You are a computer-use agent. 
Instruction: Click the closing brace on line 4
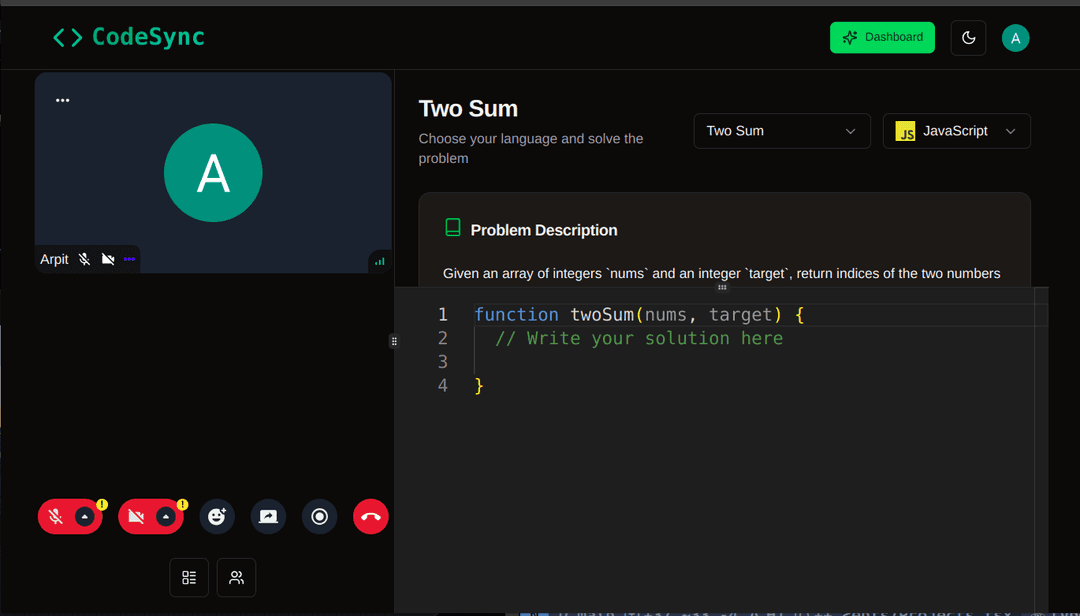[x=479, y=386]
